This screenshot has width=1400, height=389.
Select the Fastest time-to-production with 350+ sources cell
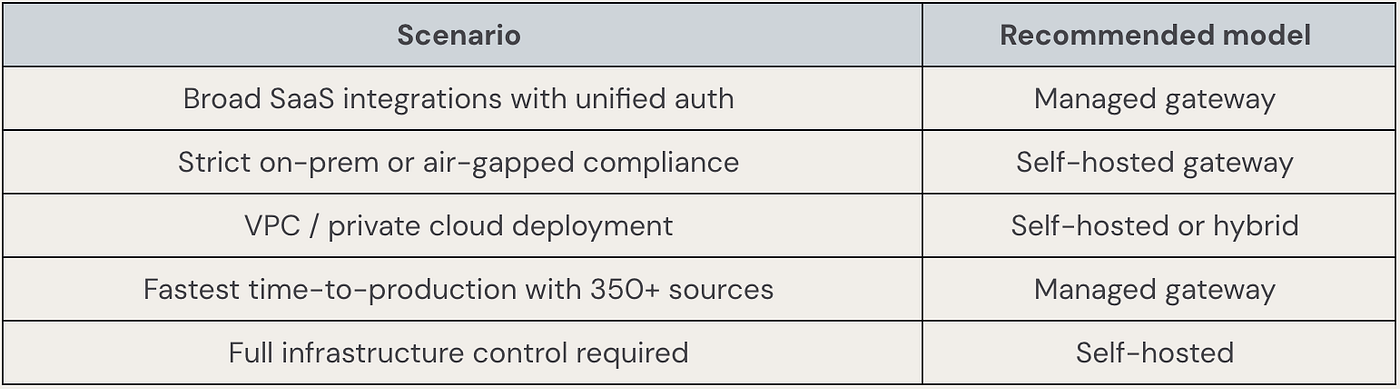pyautogui.click(x=459, y=289)
